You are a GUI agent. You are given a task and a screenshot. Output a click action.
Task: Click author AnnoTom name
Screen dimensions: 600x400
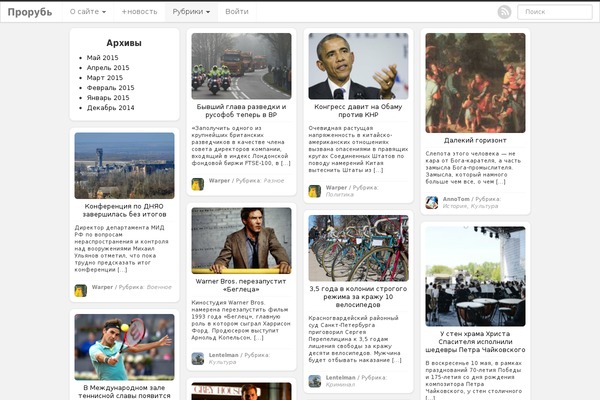click(x=456, y=199)
